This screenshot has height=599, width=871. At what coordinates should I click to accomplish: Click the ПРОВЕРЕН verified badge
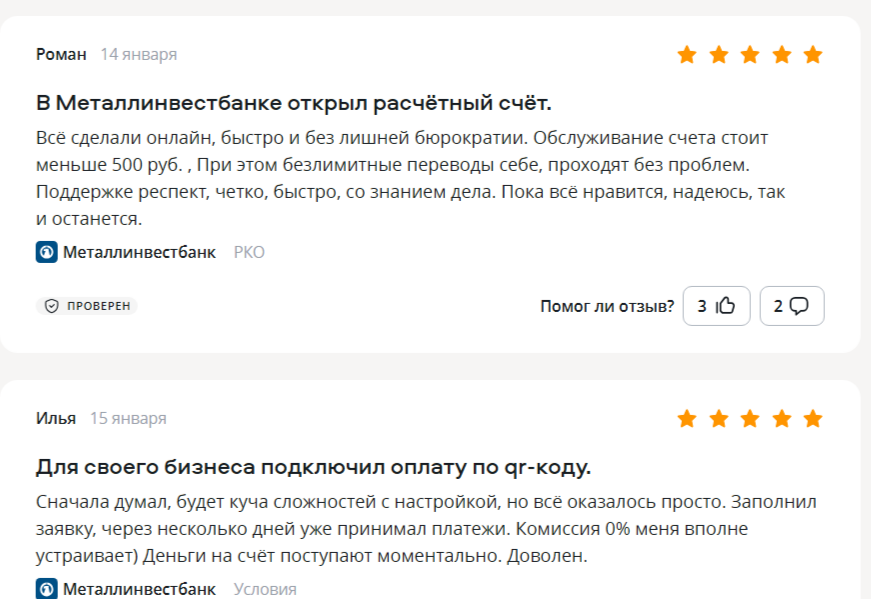[x=87, y=306]
